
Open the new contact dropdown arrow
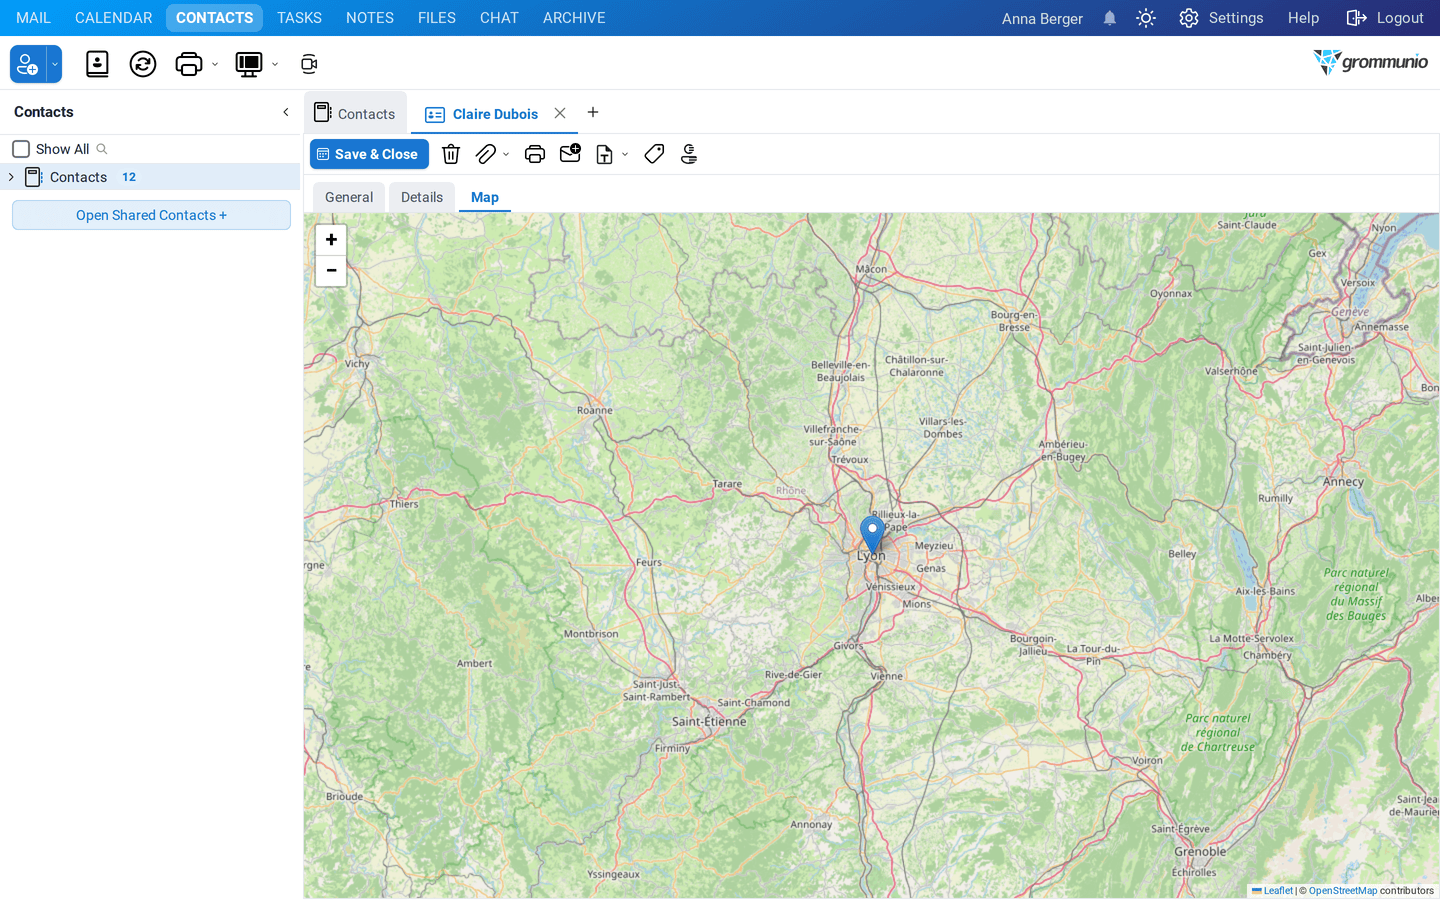[x=55, y=64]
